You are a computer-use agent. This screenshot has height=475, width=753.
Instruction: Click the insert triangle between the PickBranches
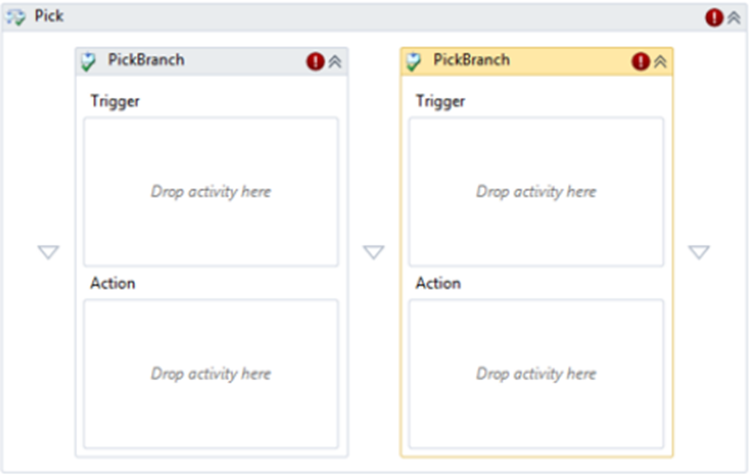point(374,252)
